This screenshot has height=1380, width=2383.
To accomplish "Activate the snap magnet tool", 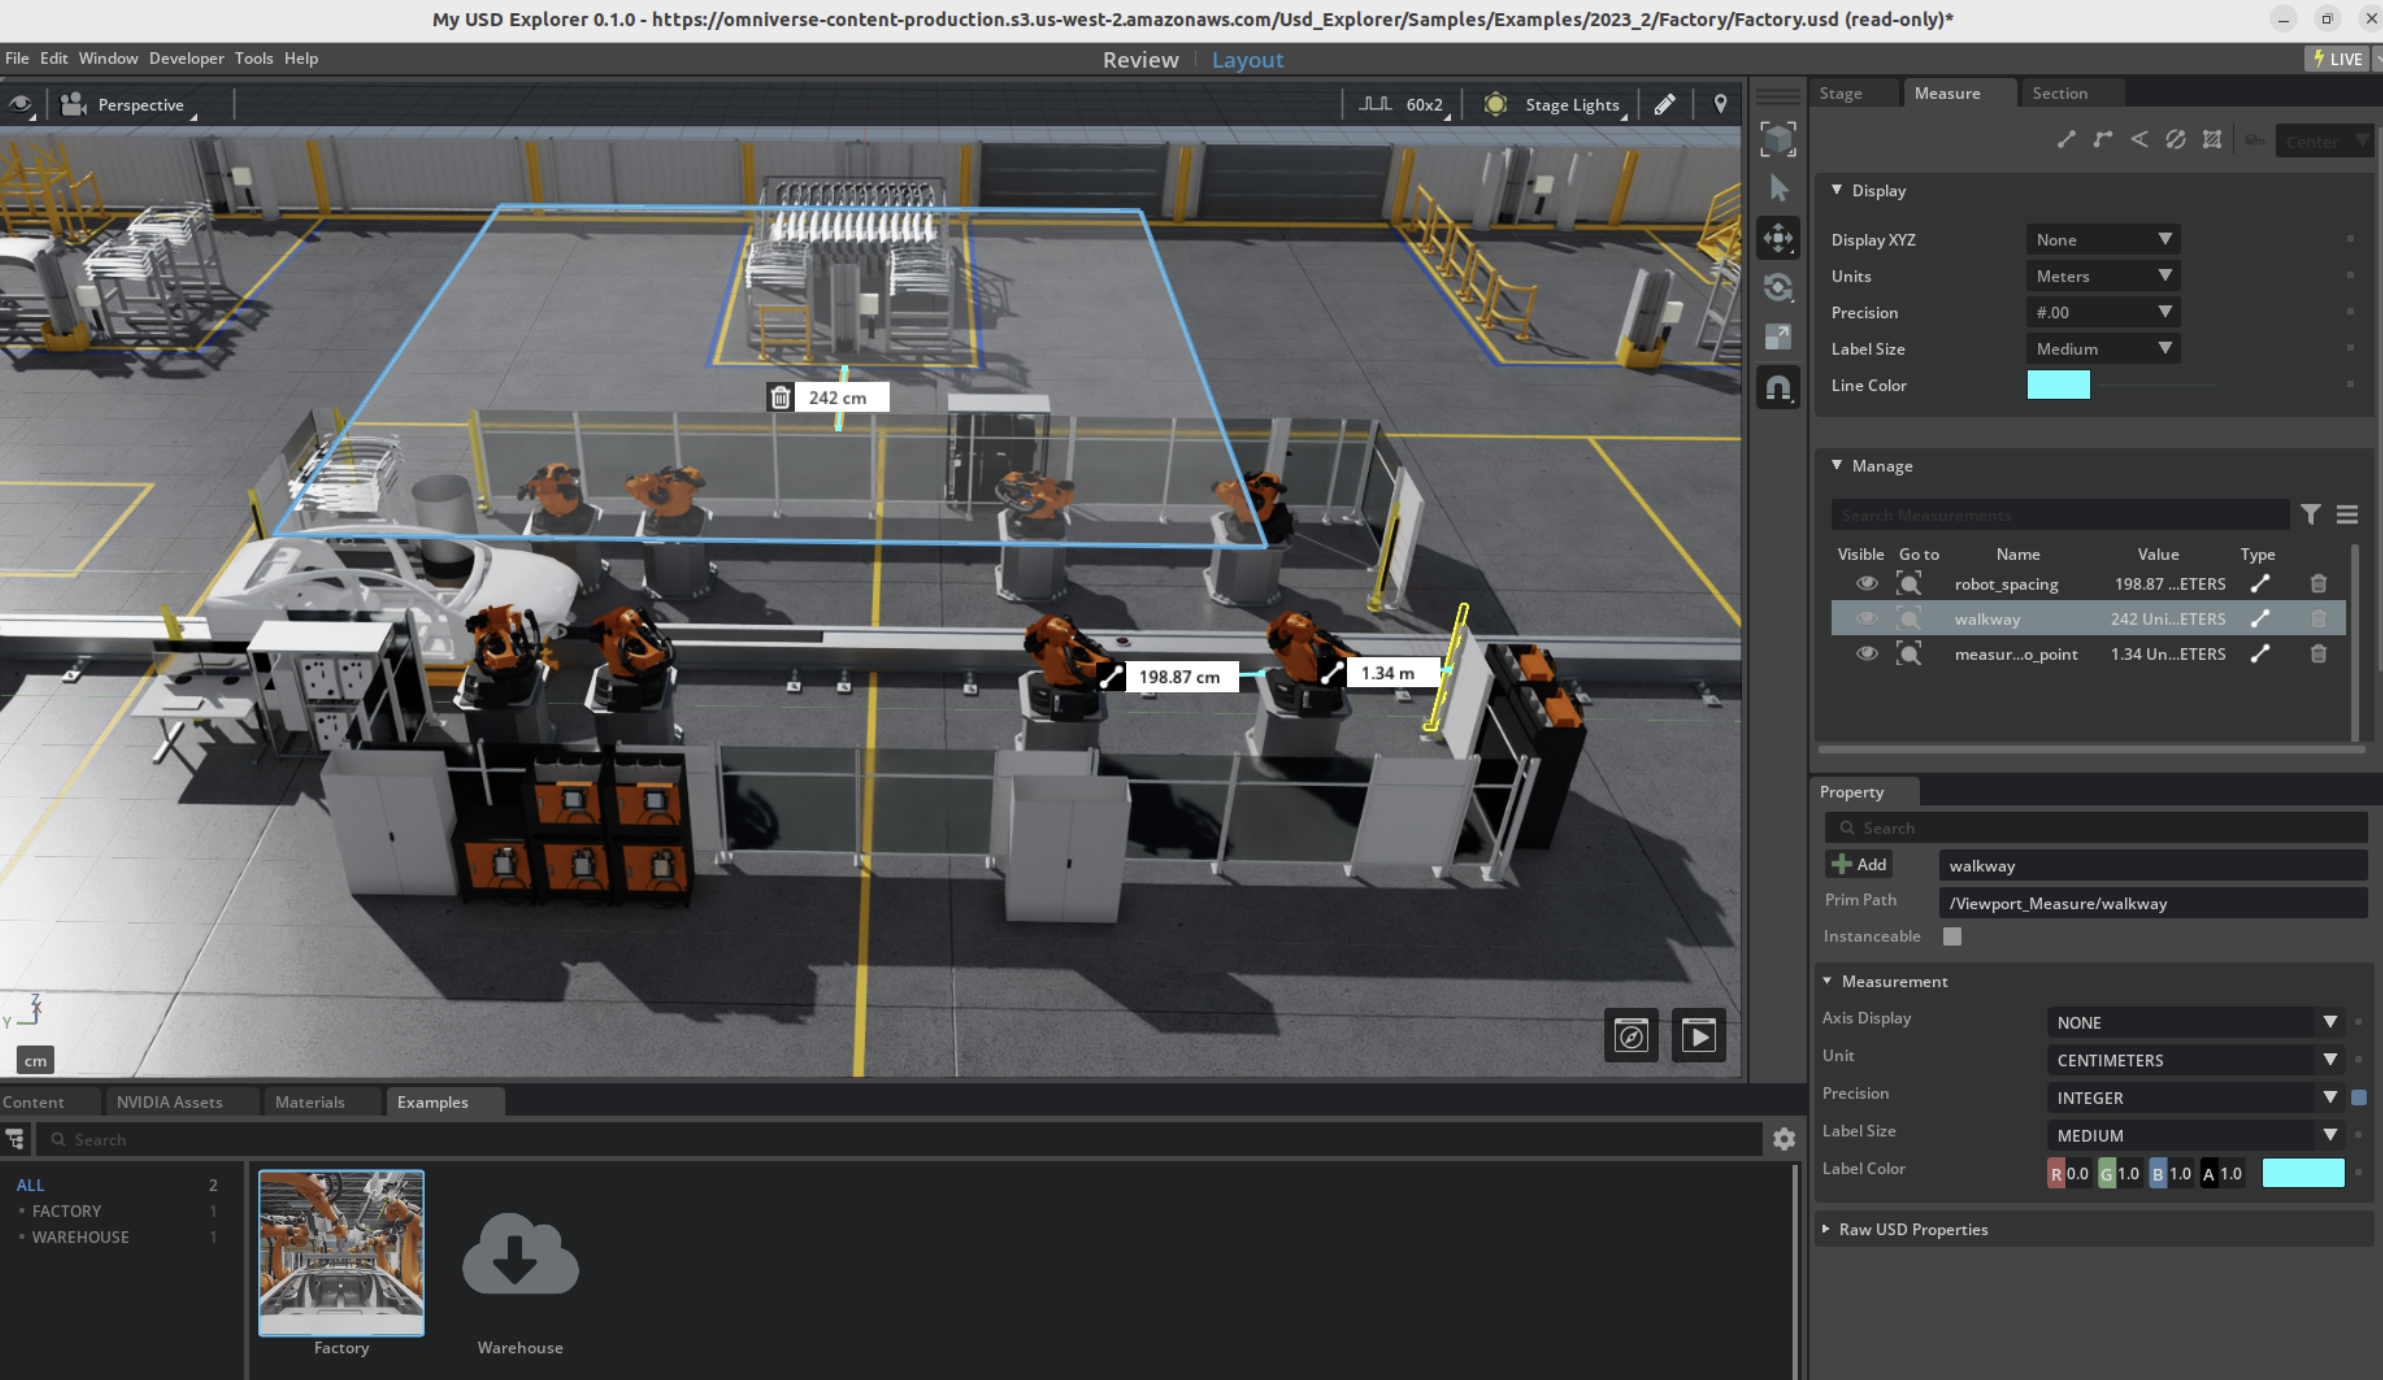I will click(x=1778, y=388).
